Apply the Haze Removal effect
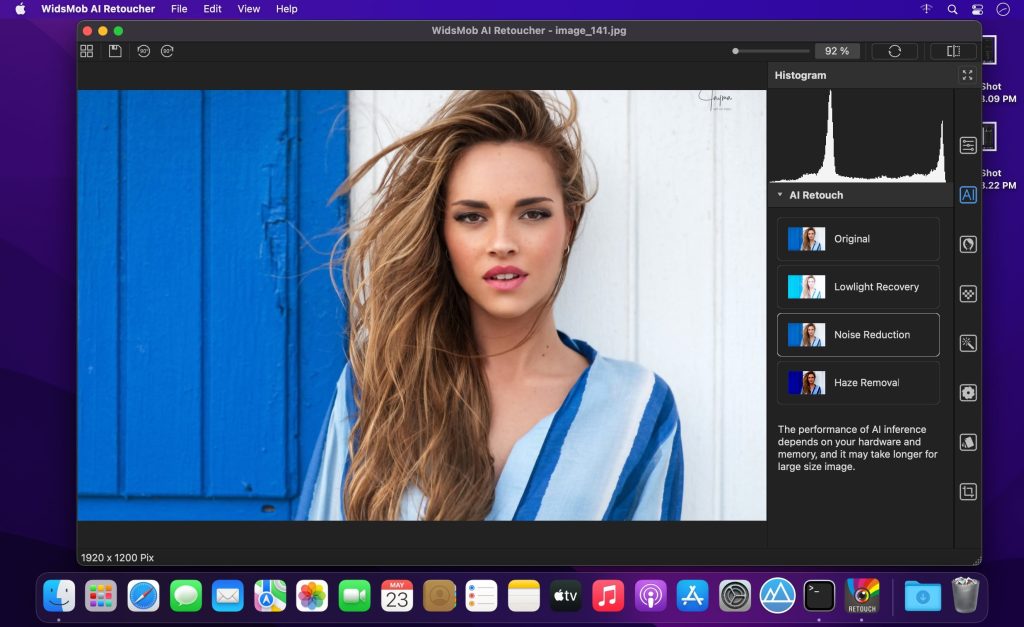Image resolution: width=1024 pixels, height=627 pixels. [858, 382]
